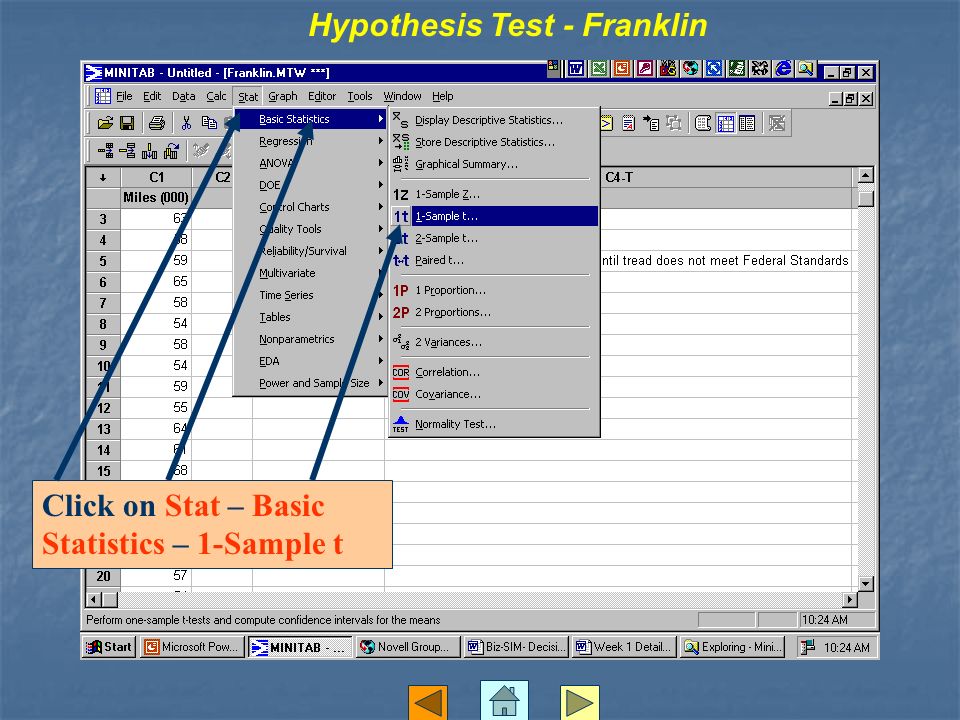Expand the EDA submenu
Screen dimensions: 960x720
click(x=310, y=361)
